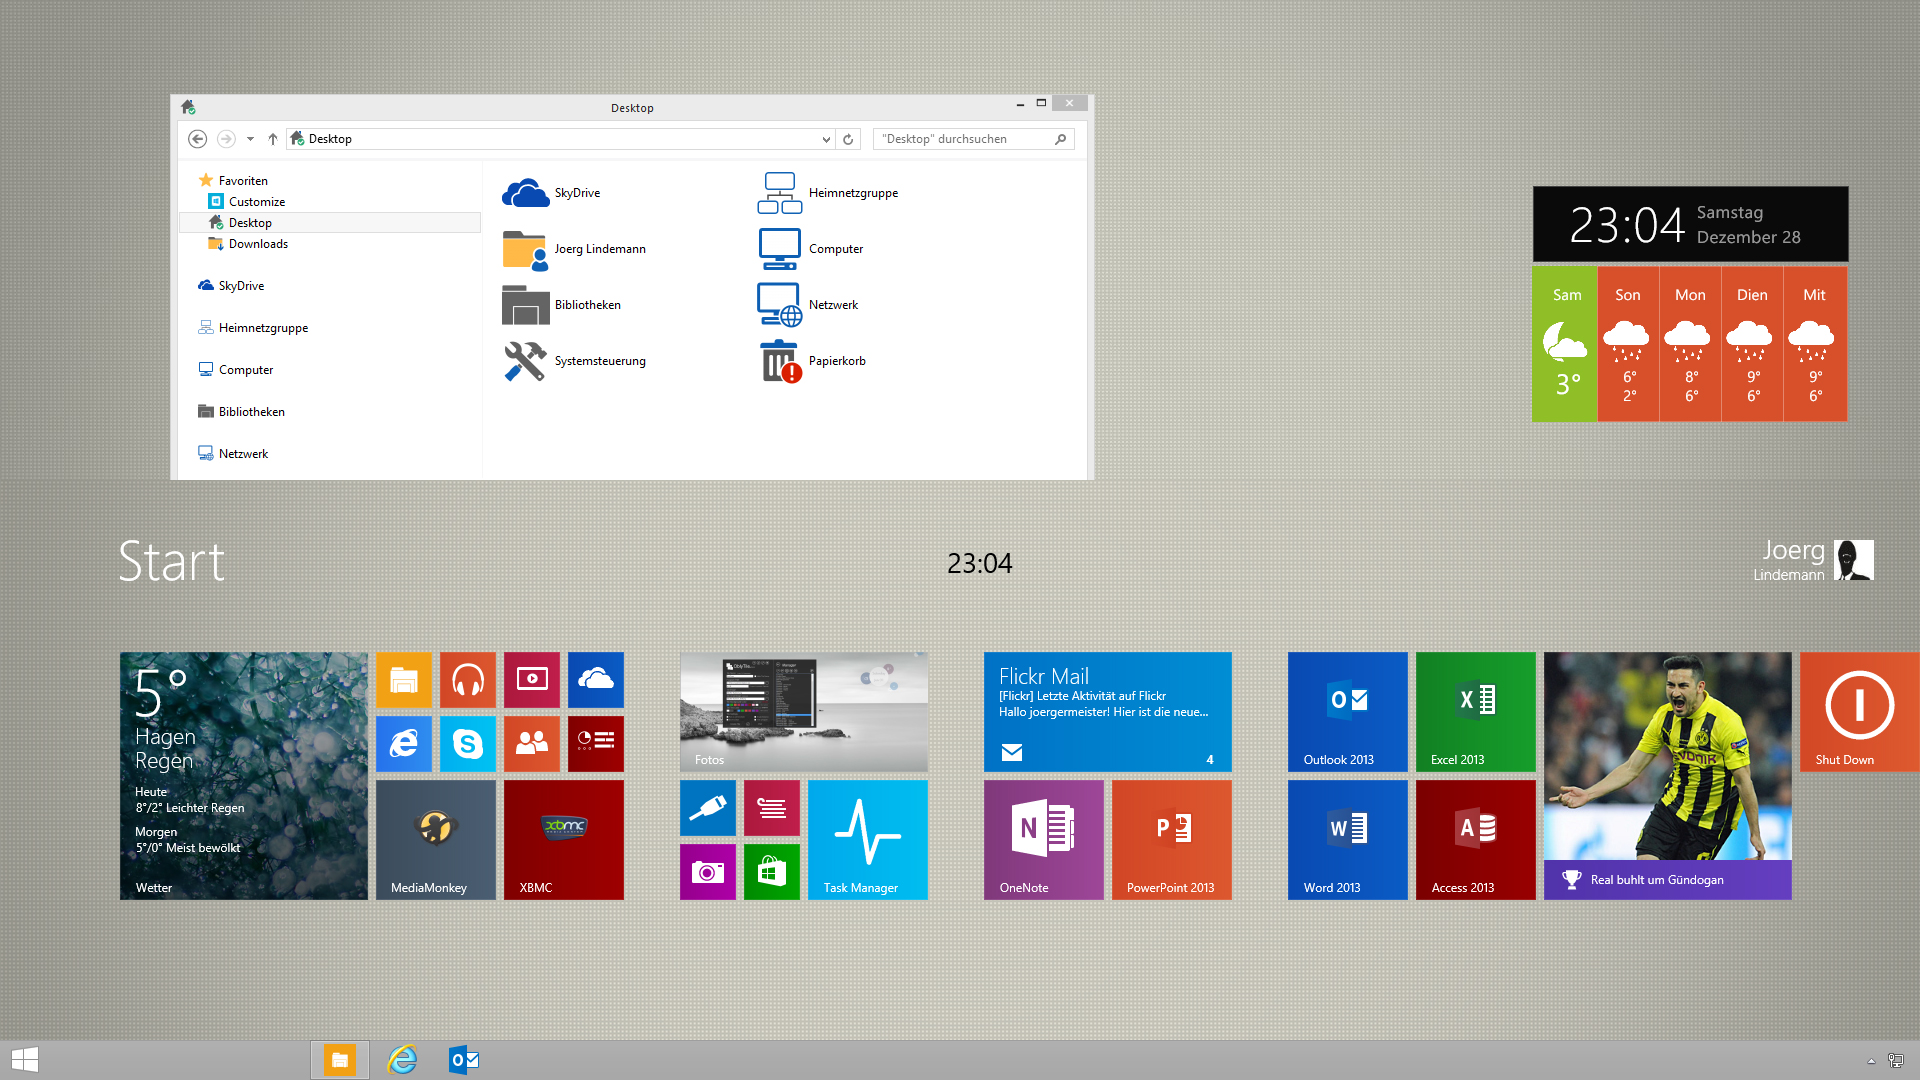Open the orange People tile
Viewport: 1920px width, 1080px height.
pyautogui.click(x=532, y=744)
